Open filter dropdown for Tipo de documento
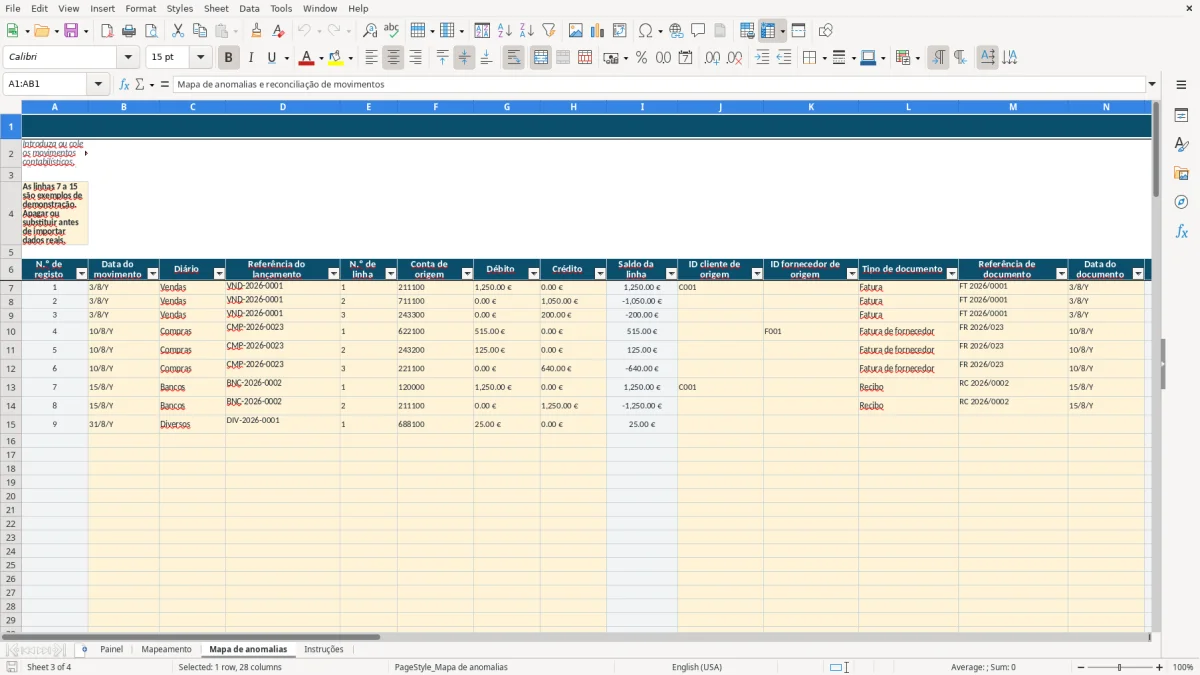Image resolution: width=1200 pixels, height=675 pixels. pyautogui.click(x=952, y=274)
